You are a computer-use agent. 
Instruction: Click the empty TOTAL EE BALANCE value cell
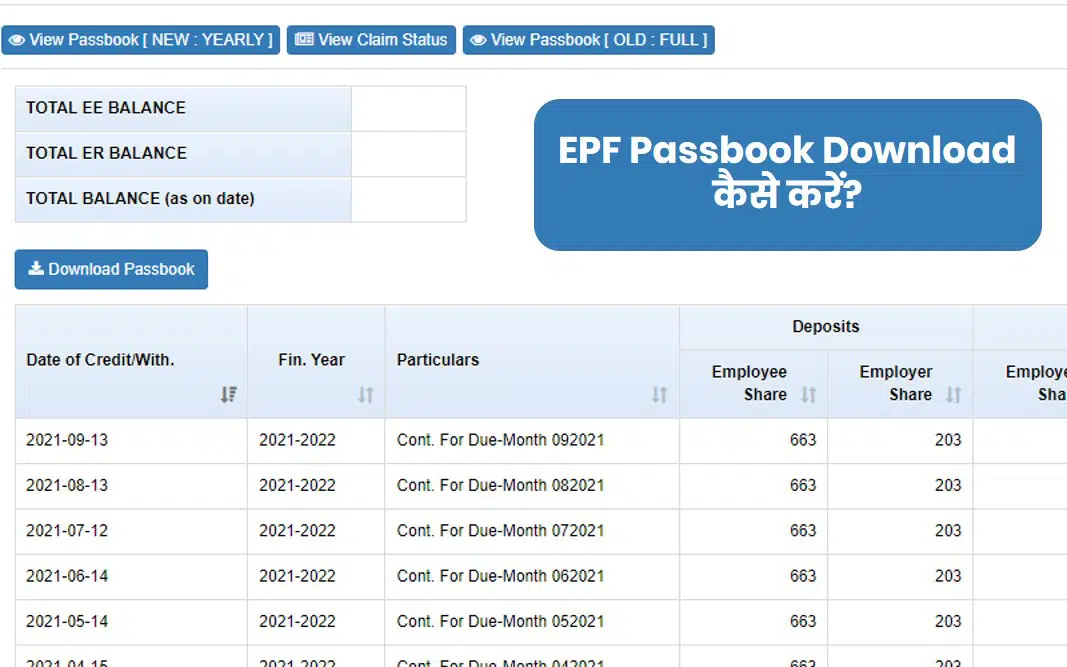pos(408,108)
